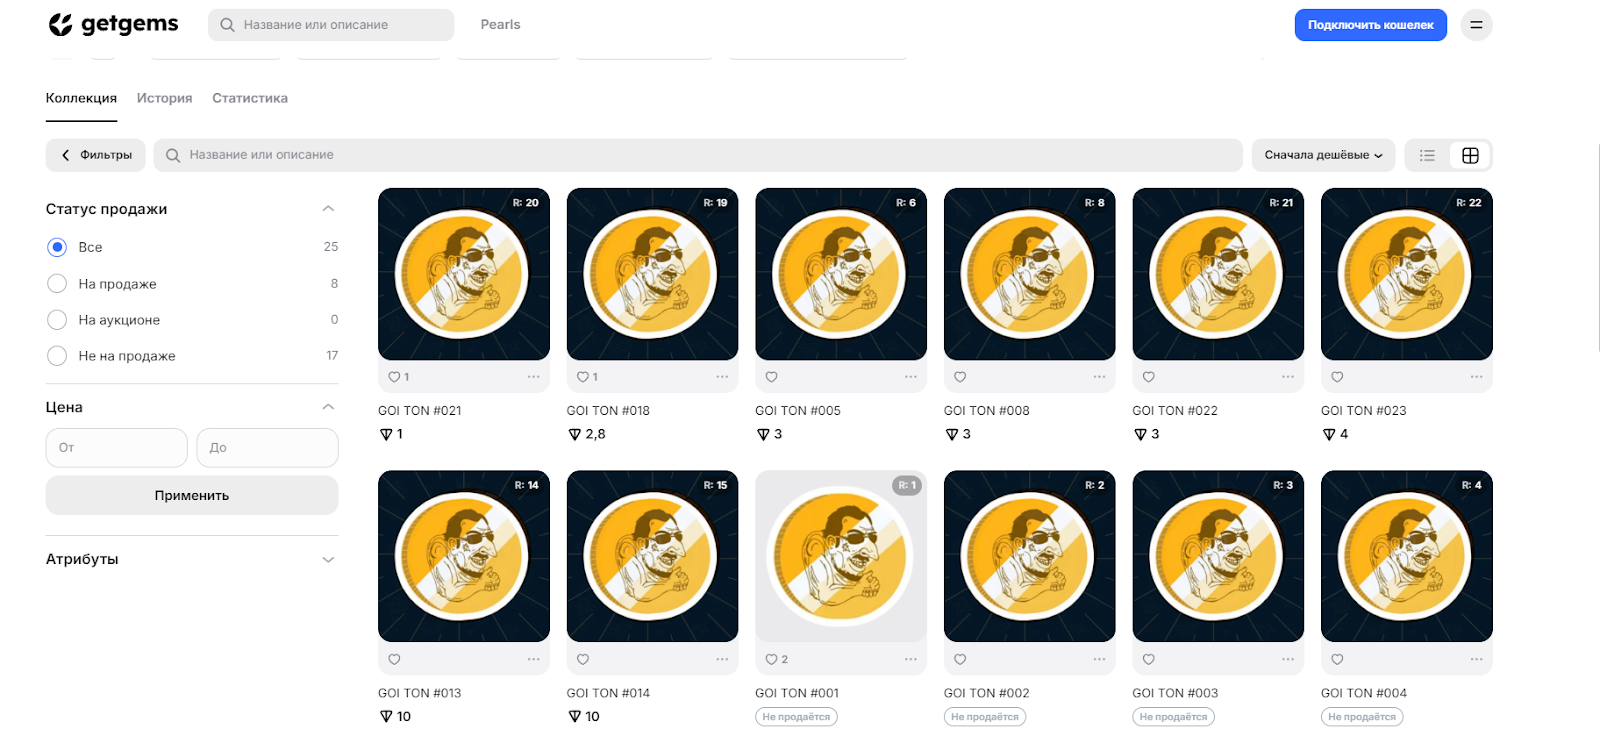Click the 'Подключить кошелек' button
The height and width of the screenshot is (729, 1600).
[x=1370, y=25]
